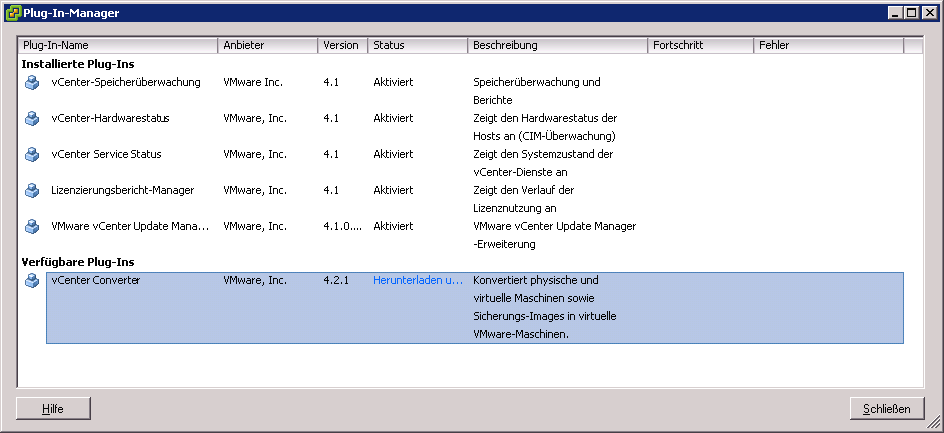Click the Fehler column header
This screenshot has height=433, width=944.
[x=828, y=46]
